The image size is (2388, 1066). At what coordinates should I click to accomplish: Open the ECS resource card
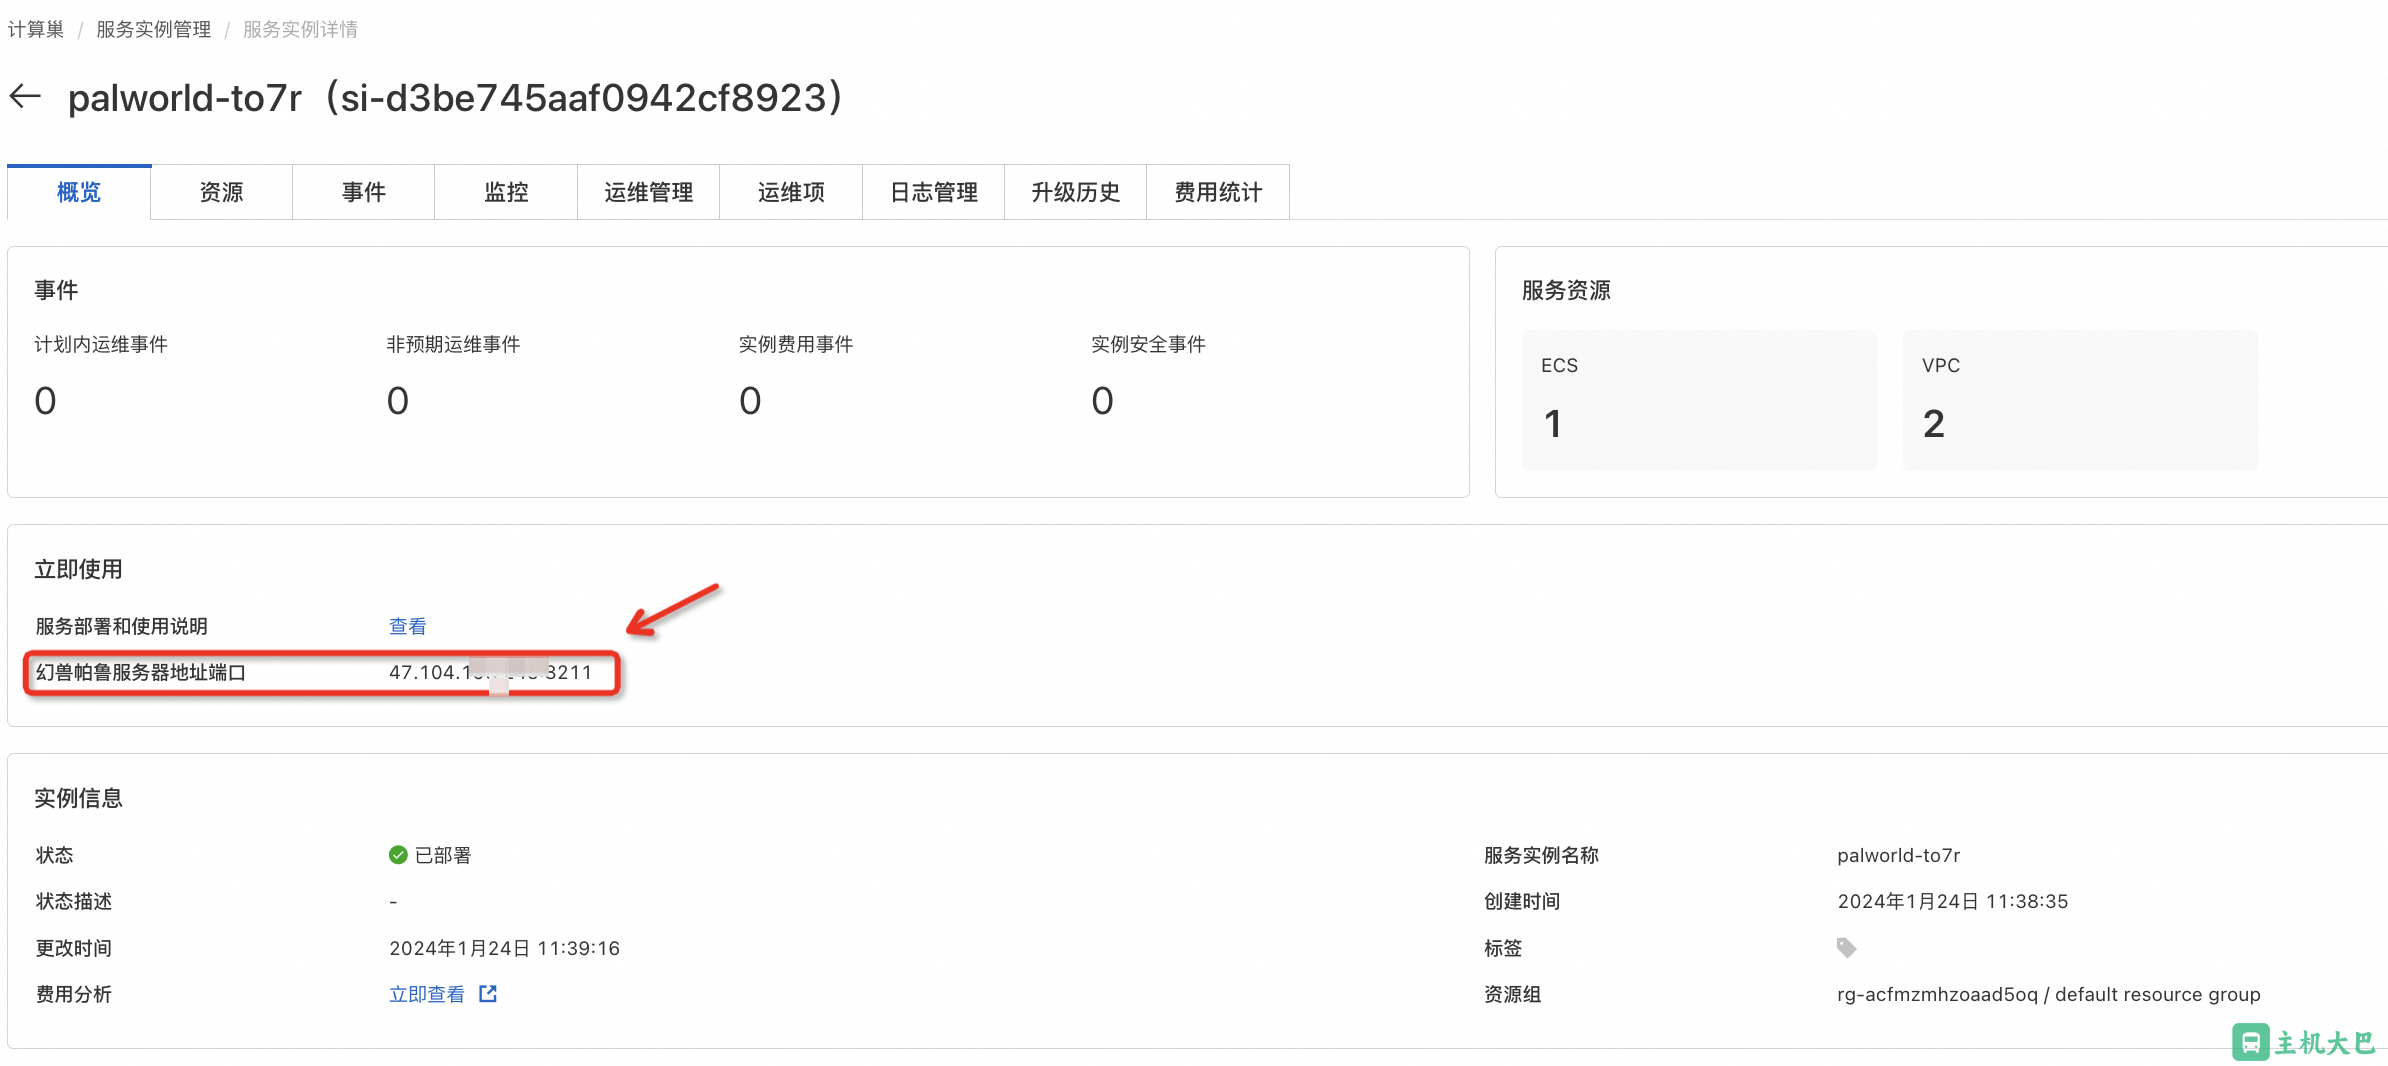(x=1699, y=400)
